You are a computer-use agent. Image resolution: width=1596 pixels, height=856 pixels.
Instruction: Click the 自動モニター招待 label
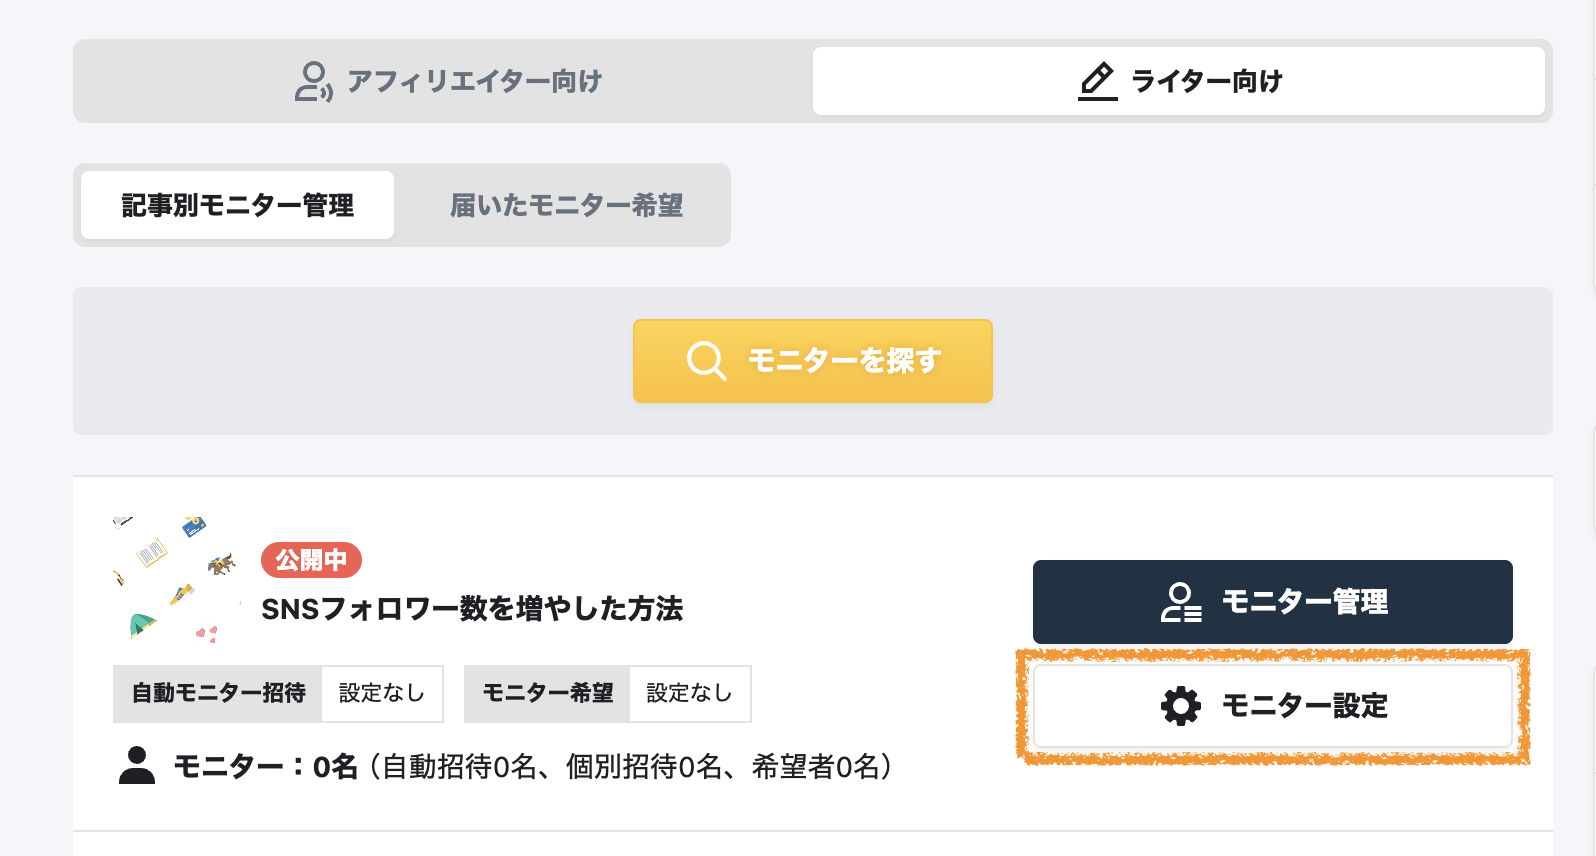tap(216, 693)
